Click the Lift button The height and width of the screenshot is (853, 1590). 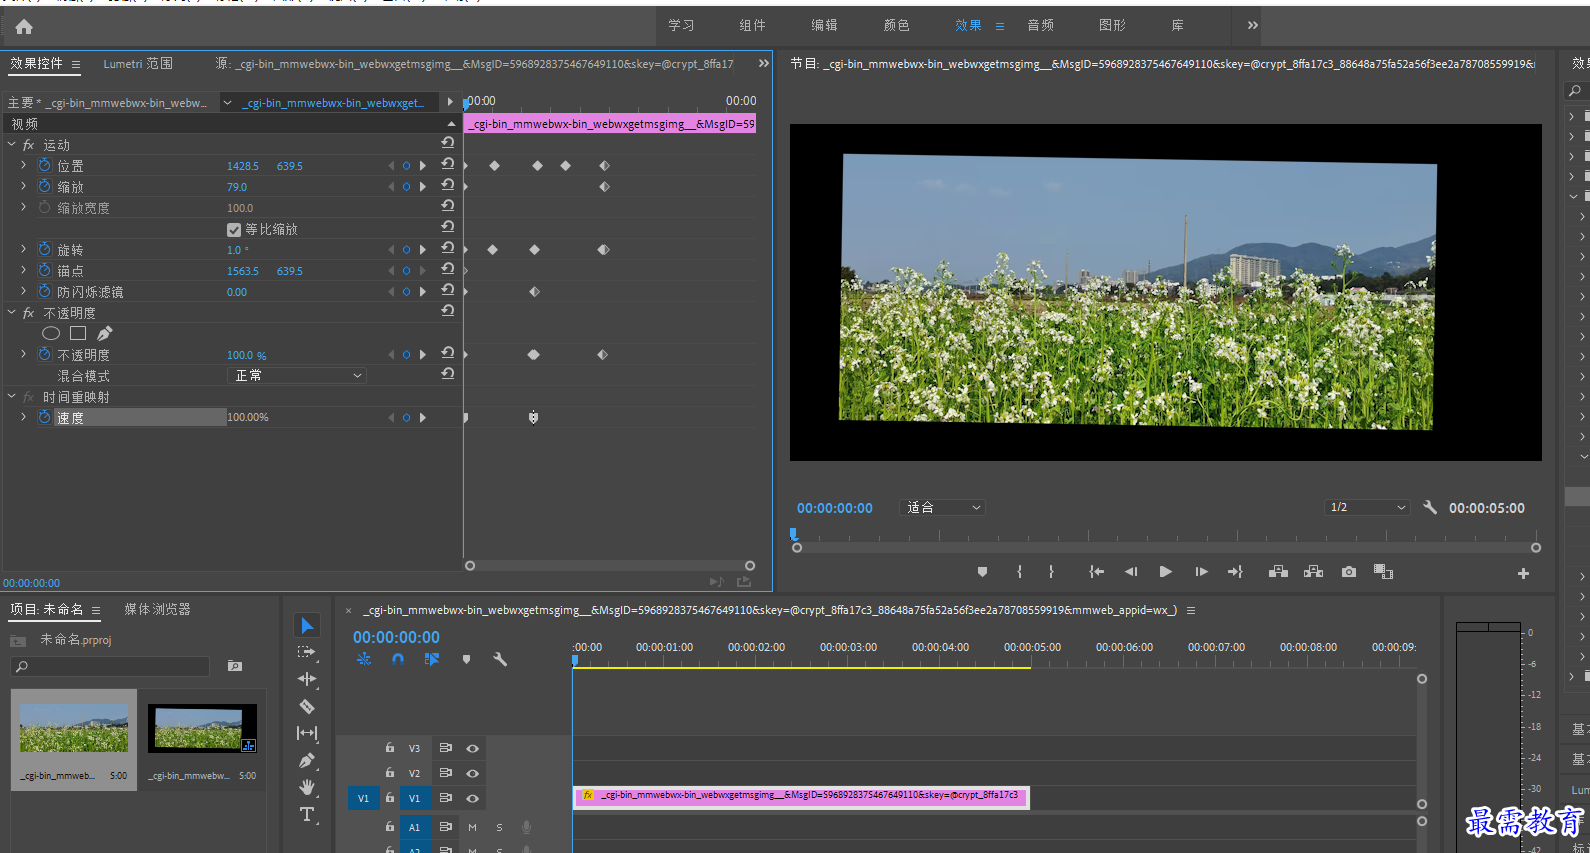pyautogui.click(x=1278, y=572)
